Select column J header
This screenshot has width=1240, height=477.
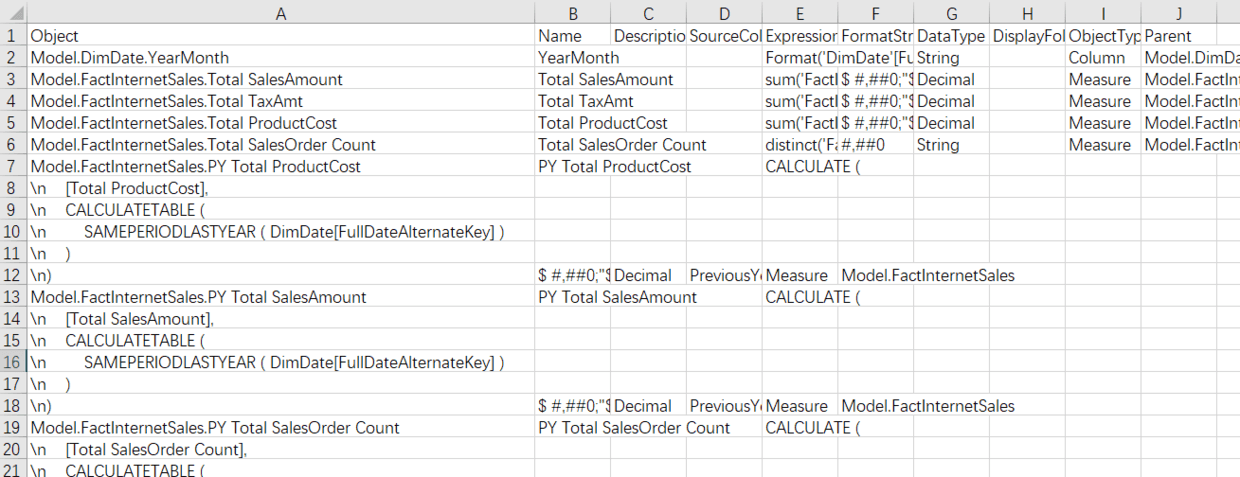1179,12
